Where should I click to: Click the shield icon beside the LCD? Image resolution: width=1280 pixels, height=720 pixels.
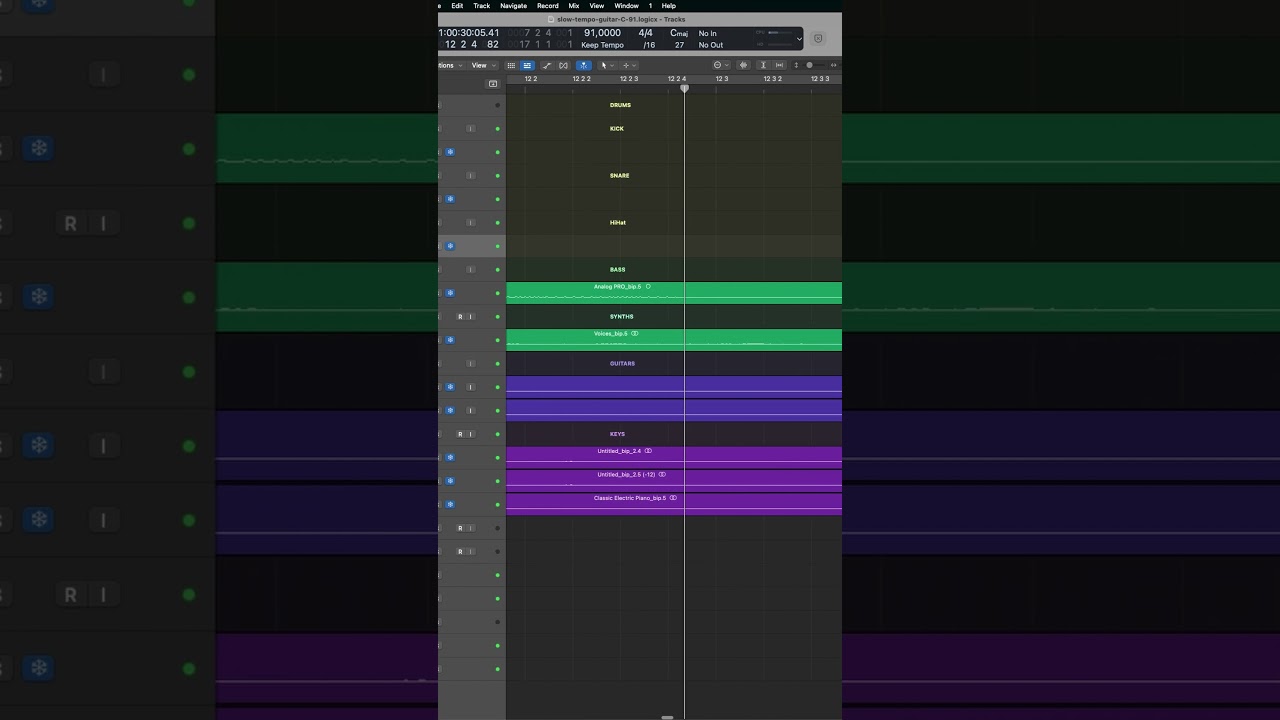(x=818, y=39)
